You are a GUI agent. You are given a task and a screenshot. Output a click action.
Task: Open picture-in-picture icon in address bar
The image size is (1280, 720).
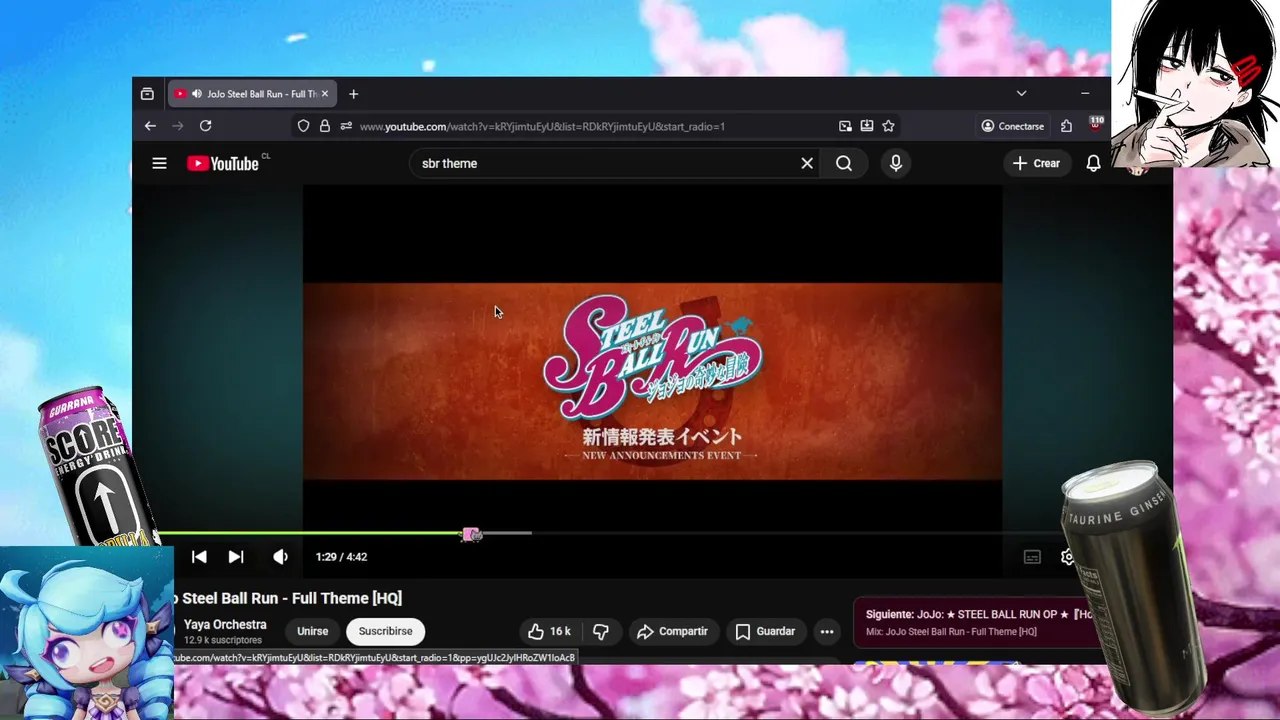click(845, 126)
